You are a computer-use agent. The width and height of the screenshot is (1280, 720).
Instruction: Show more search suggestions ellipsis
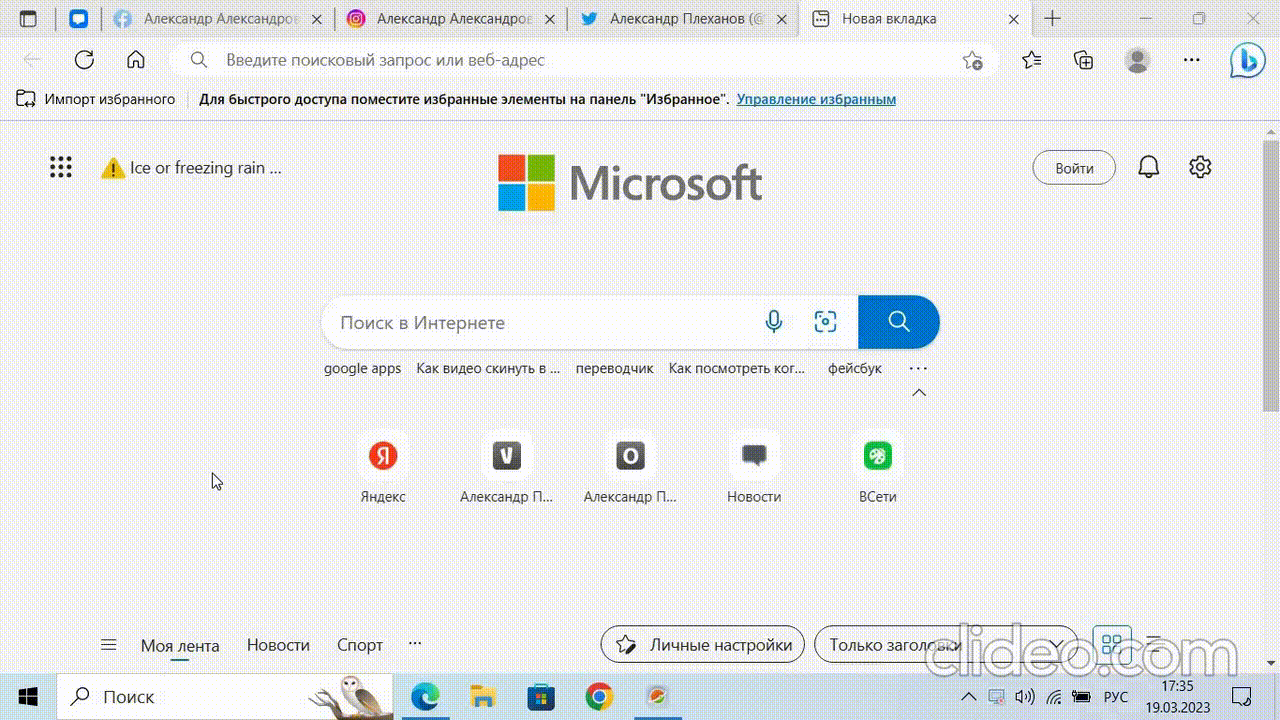pyautogui.click(x=918, y=368)
